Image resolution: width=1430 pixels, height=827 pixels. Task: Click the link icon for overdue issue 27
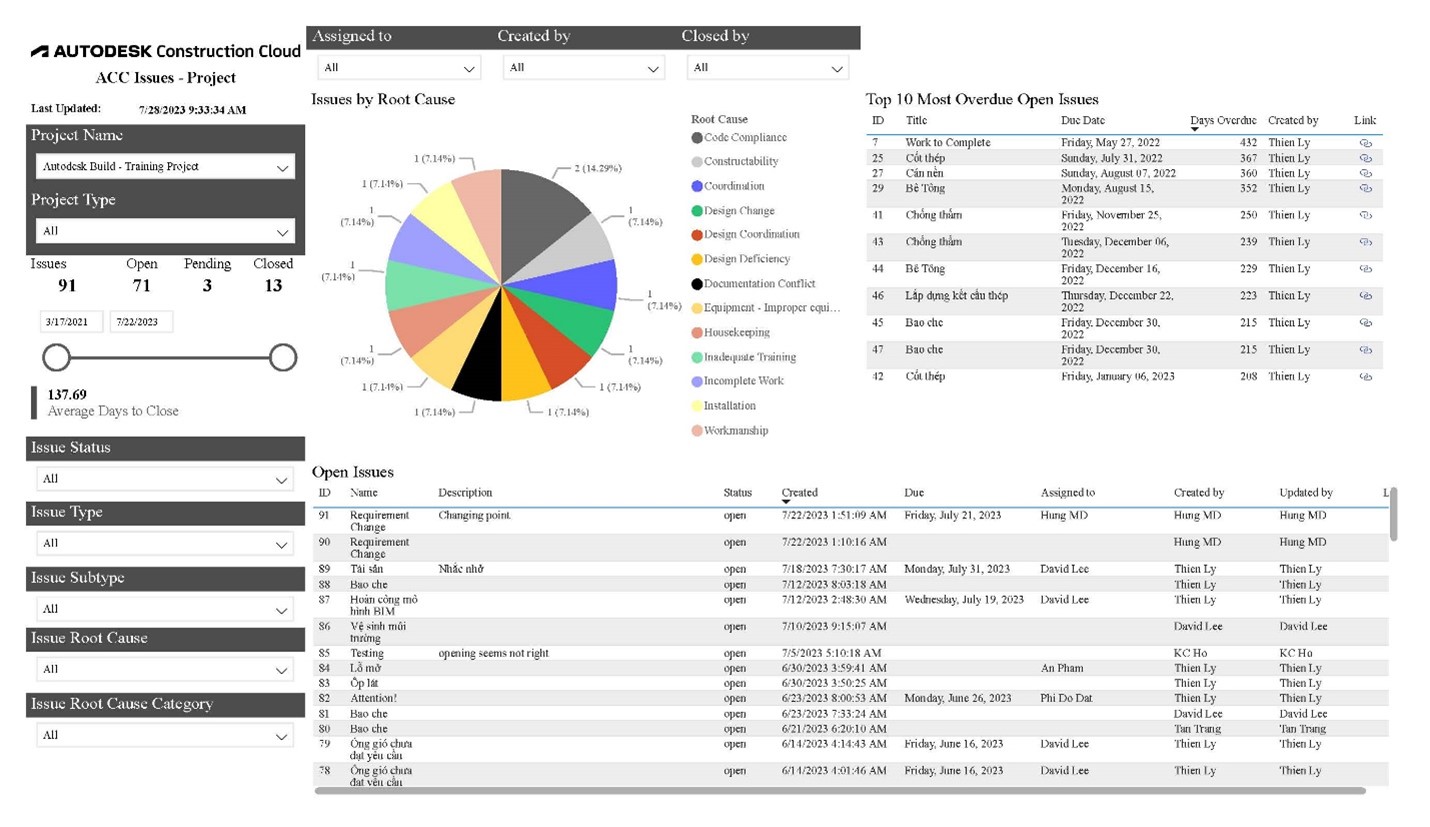point(1365,173)
